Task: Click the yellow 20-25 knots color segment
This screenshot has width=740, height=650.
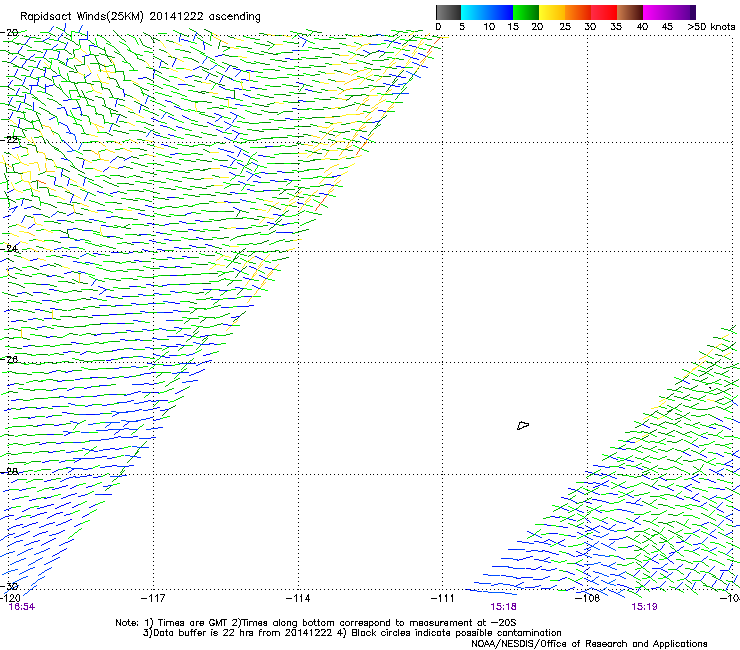Action: tap(552, 12)
